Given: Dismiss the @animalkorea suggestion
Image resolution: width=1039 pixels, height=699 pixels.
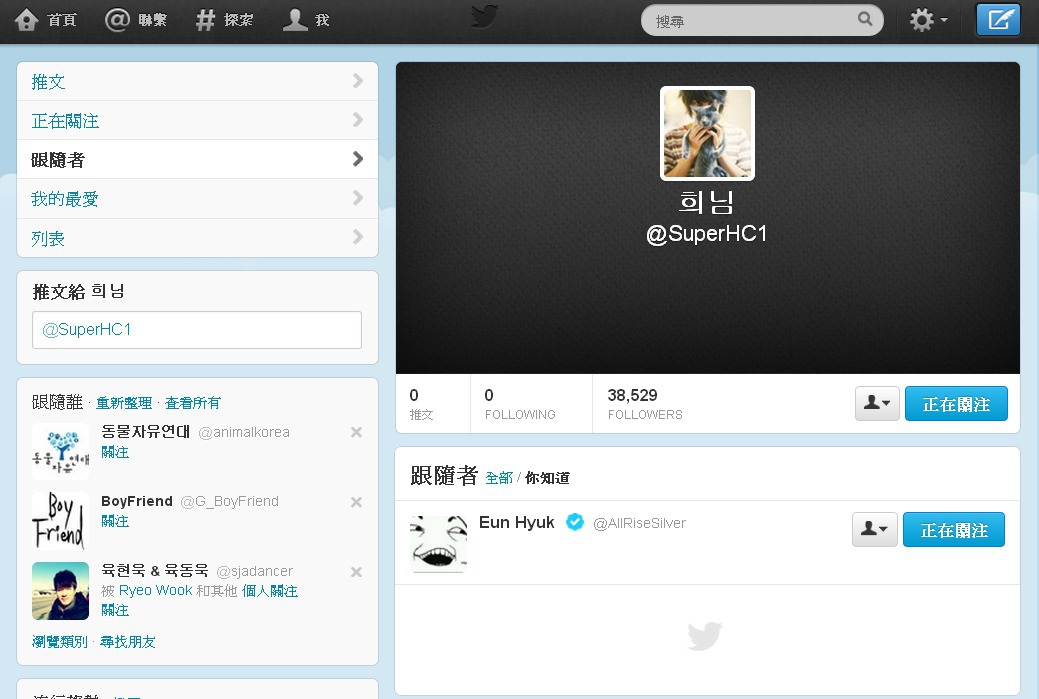Looking at the screenshot, I should [356, 432].
